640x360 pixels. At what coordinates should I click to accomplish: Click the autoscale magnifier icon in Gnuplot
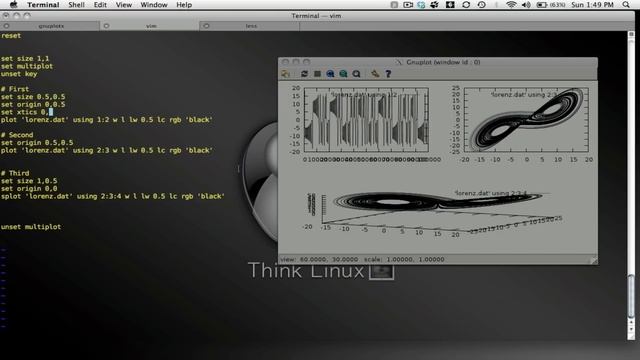coord(356,74)
